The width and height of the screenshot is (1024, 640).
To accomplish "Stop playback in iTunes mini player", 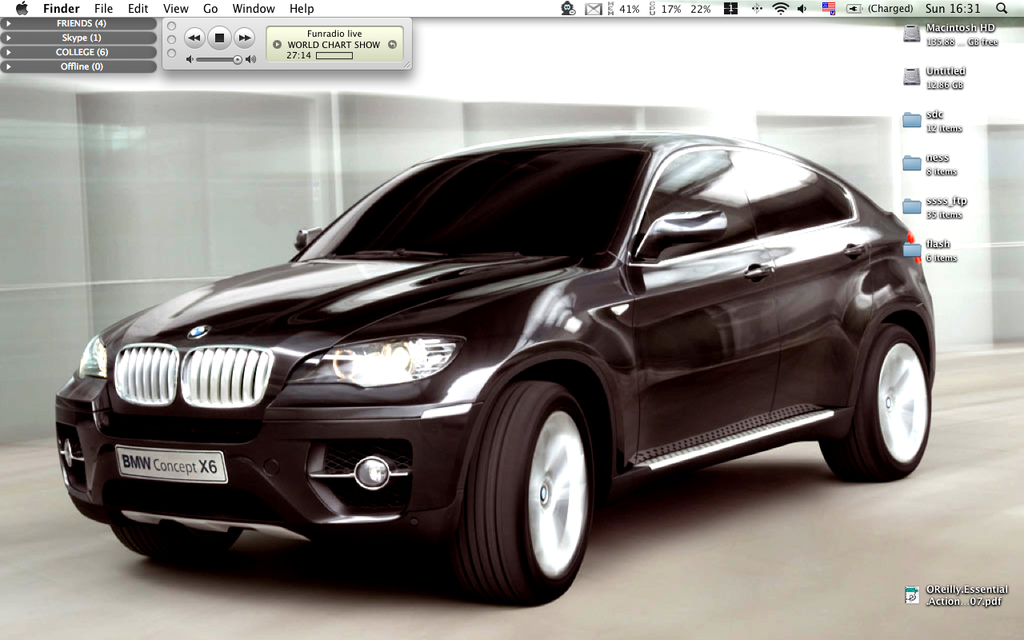I will [x=220, y=38].
